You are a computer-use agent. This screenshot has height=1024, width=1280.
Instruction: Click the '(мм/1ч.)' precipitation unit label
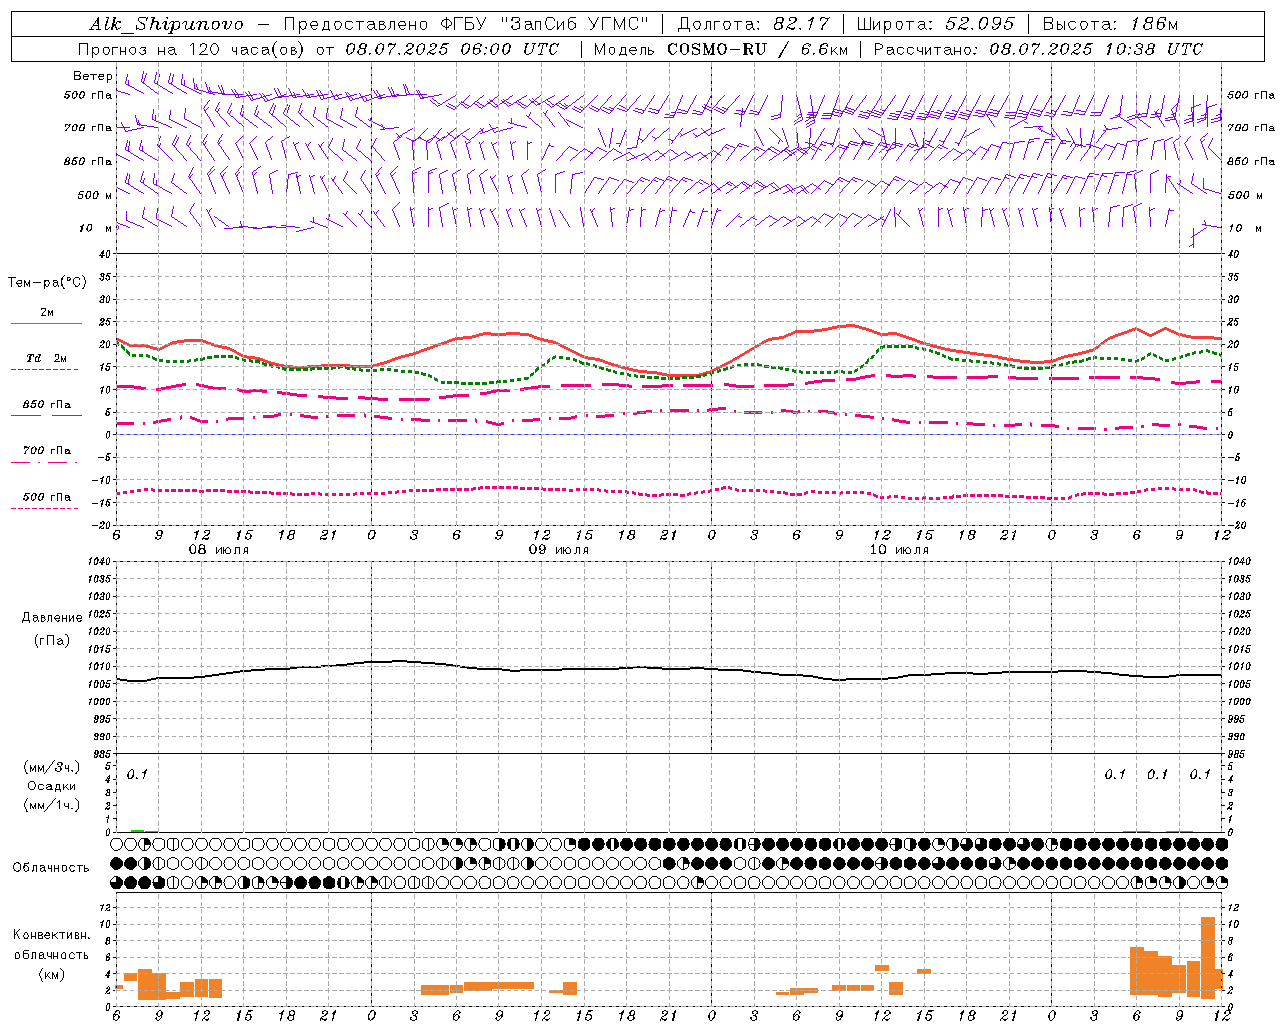point(52,805)
